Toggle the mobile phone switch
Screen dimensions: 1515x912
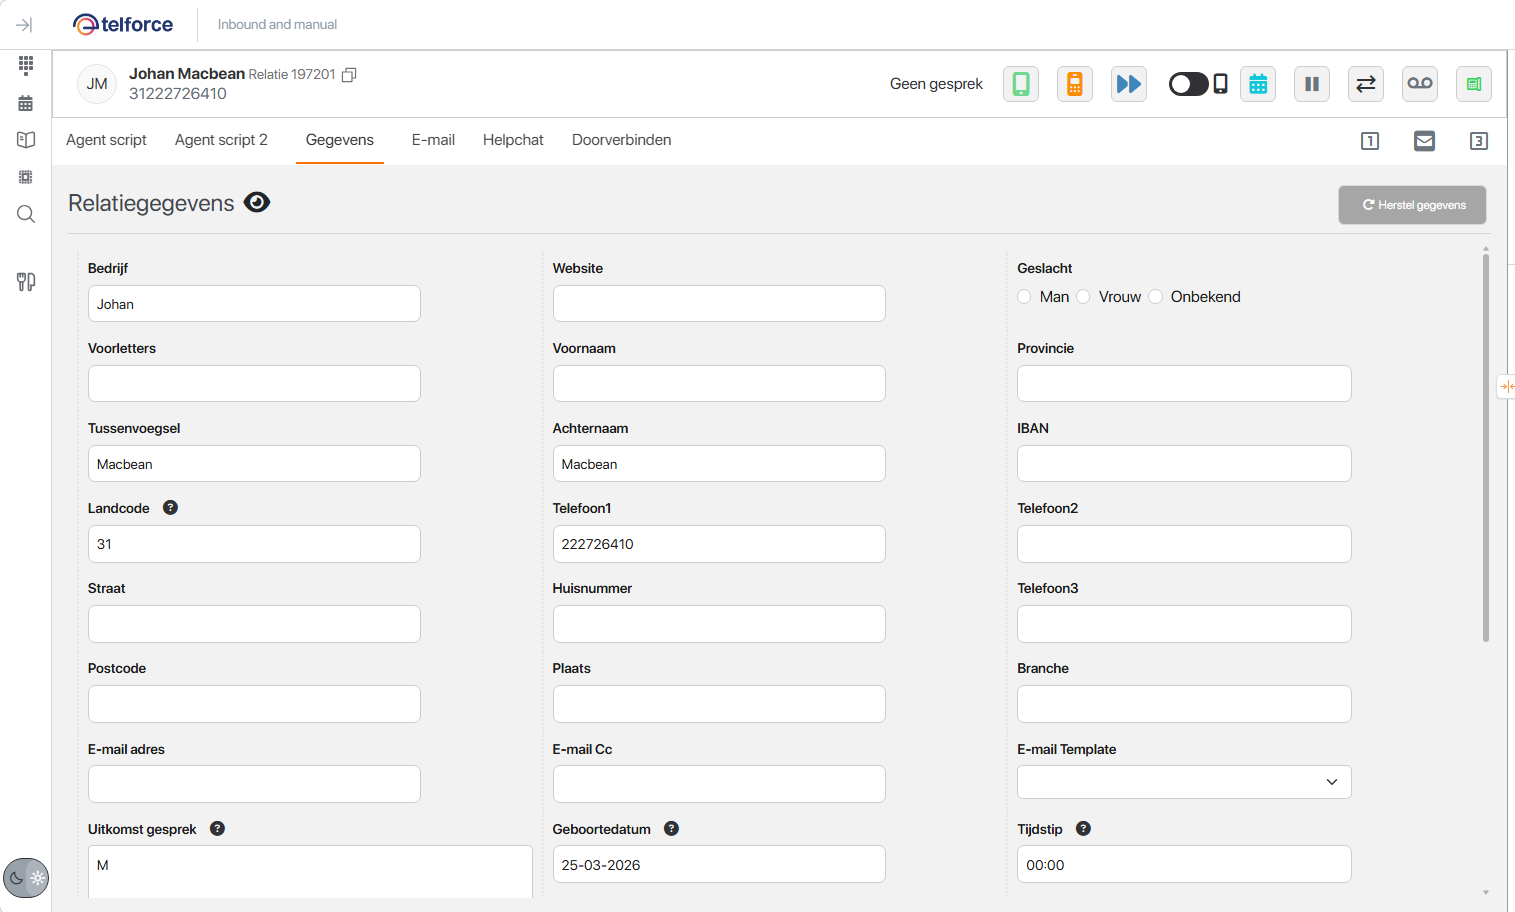pyautogui.click(x=1189, y=84)
